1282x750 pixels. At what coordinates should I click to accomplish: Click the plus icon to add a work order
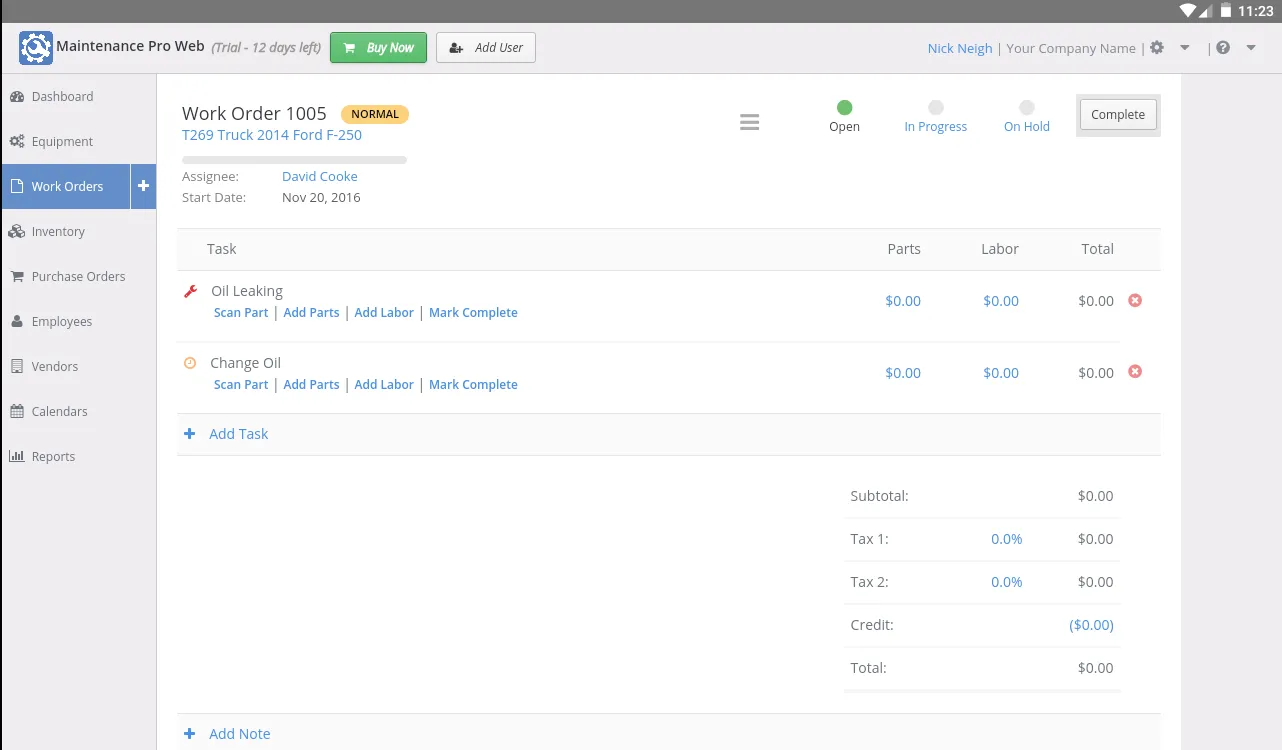pyautogui.click(x=143, y=186)
